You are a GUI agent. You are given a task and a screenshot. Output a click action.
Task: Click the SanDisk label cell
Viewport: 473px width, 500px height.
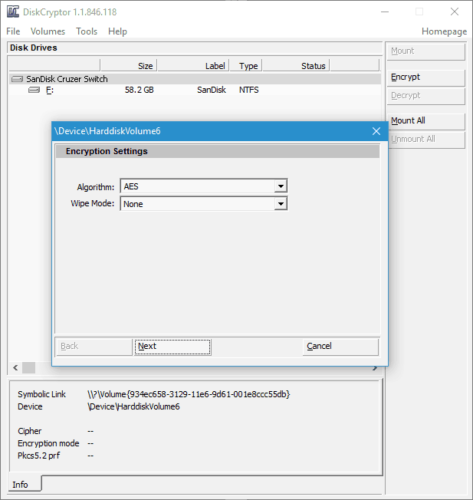(211, 90)
